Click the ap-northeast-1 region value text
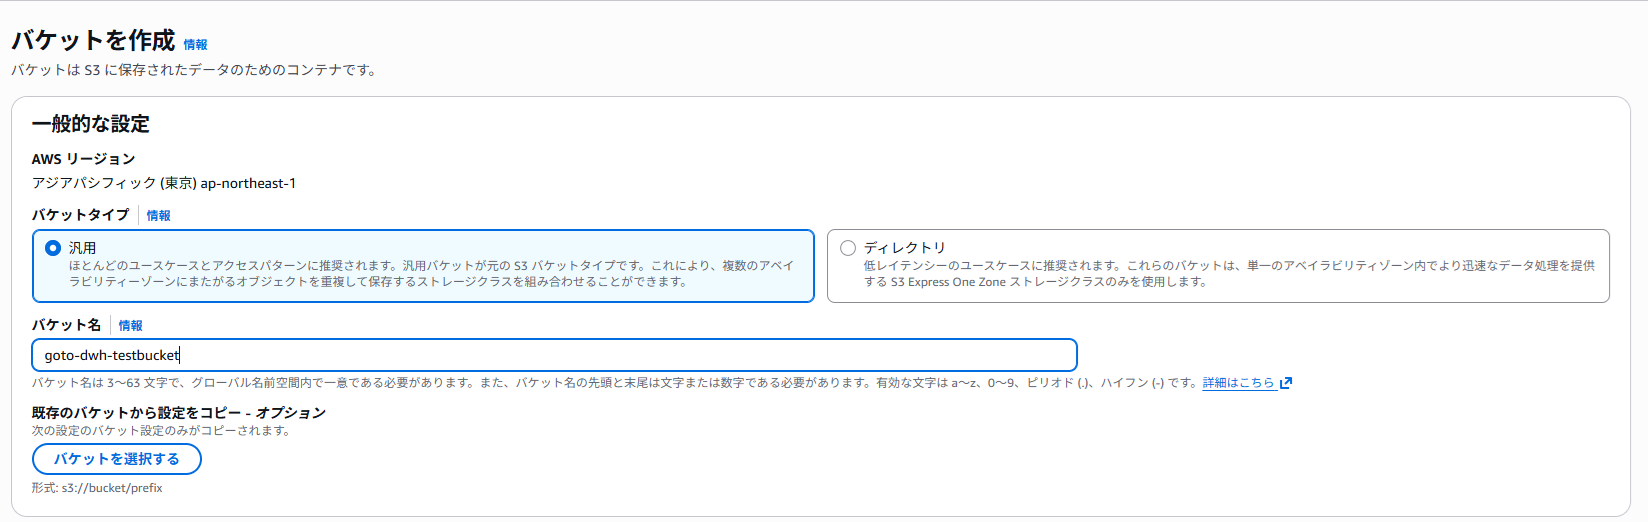Screen dimensions: 1648x522 (x=248, y=183)
